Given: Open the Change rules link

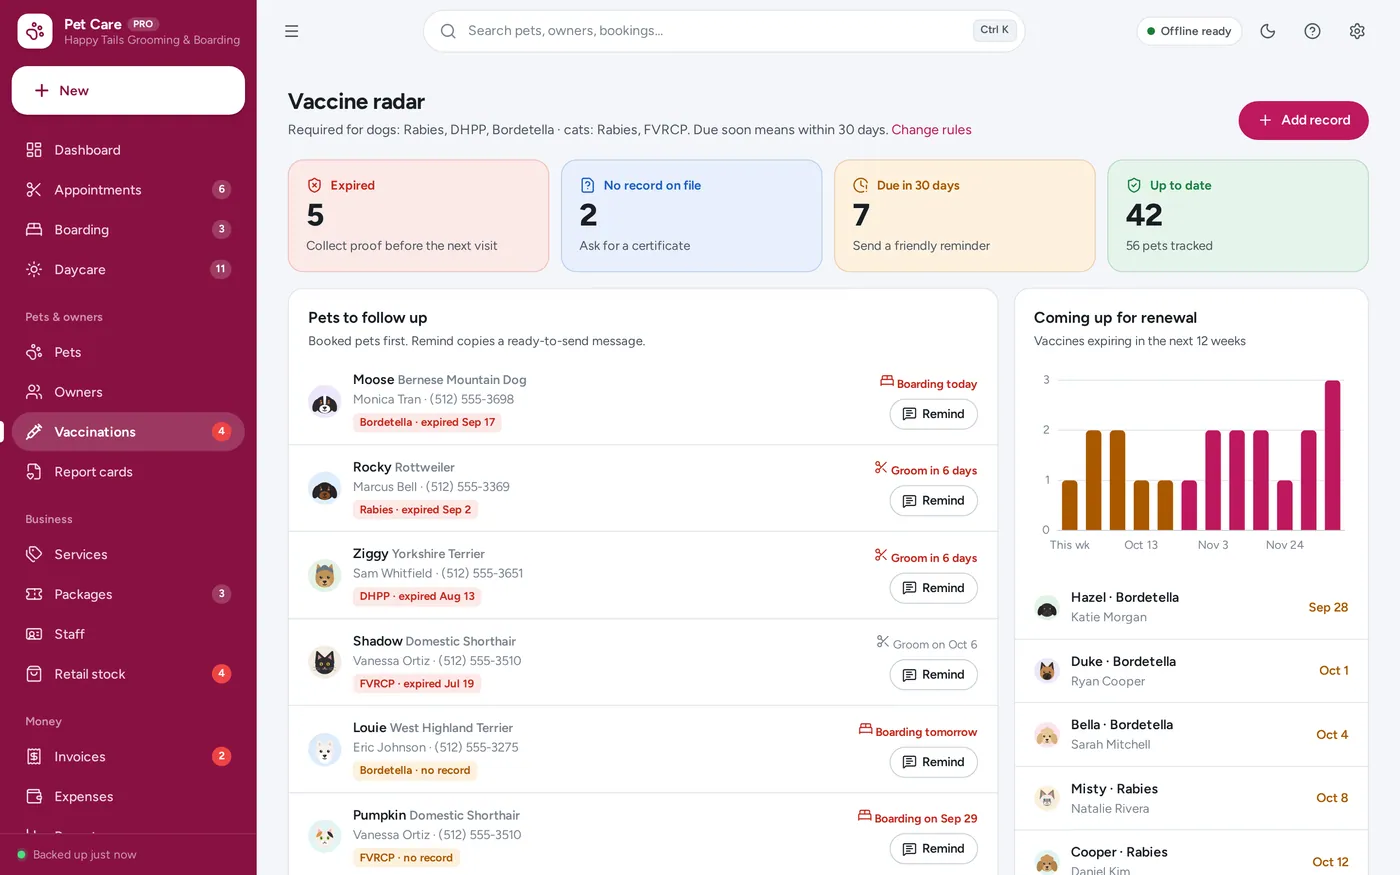Looking at the screenshot, I should pyautogui.click(x=931, y=130).
